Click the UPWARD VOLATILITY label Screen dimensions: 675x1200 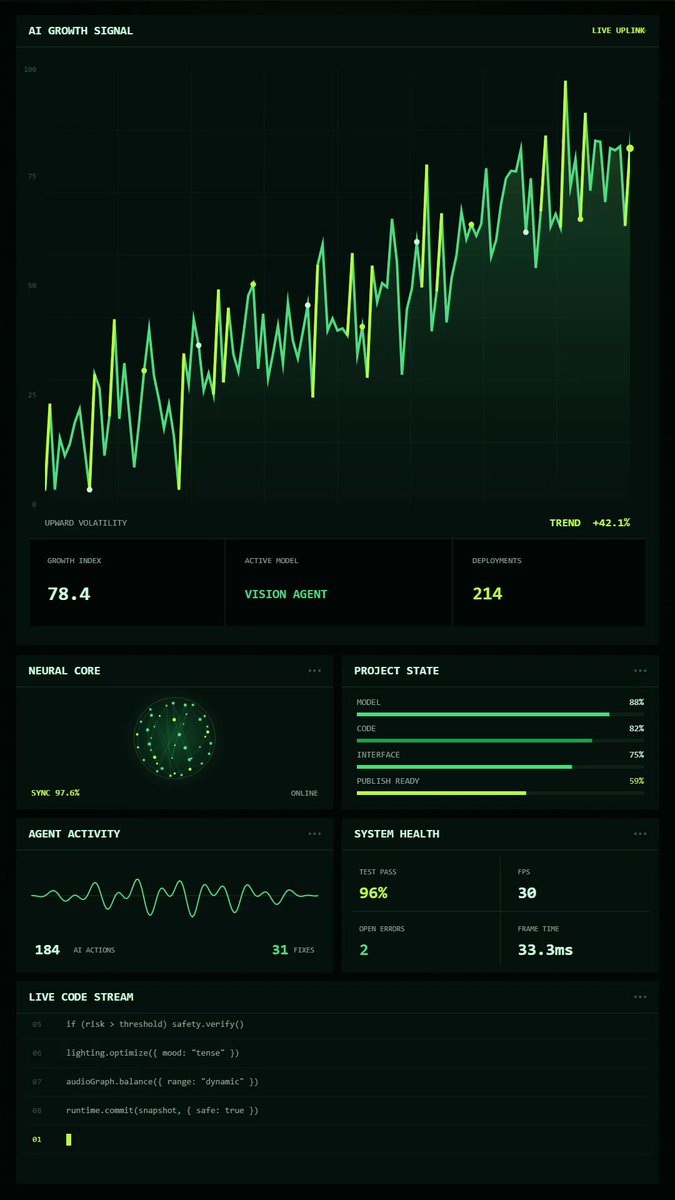[86, 523]
